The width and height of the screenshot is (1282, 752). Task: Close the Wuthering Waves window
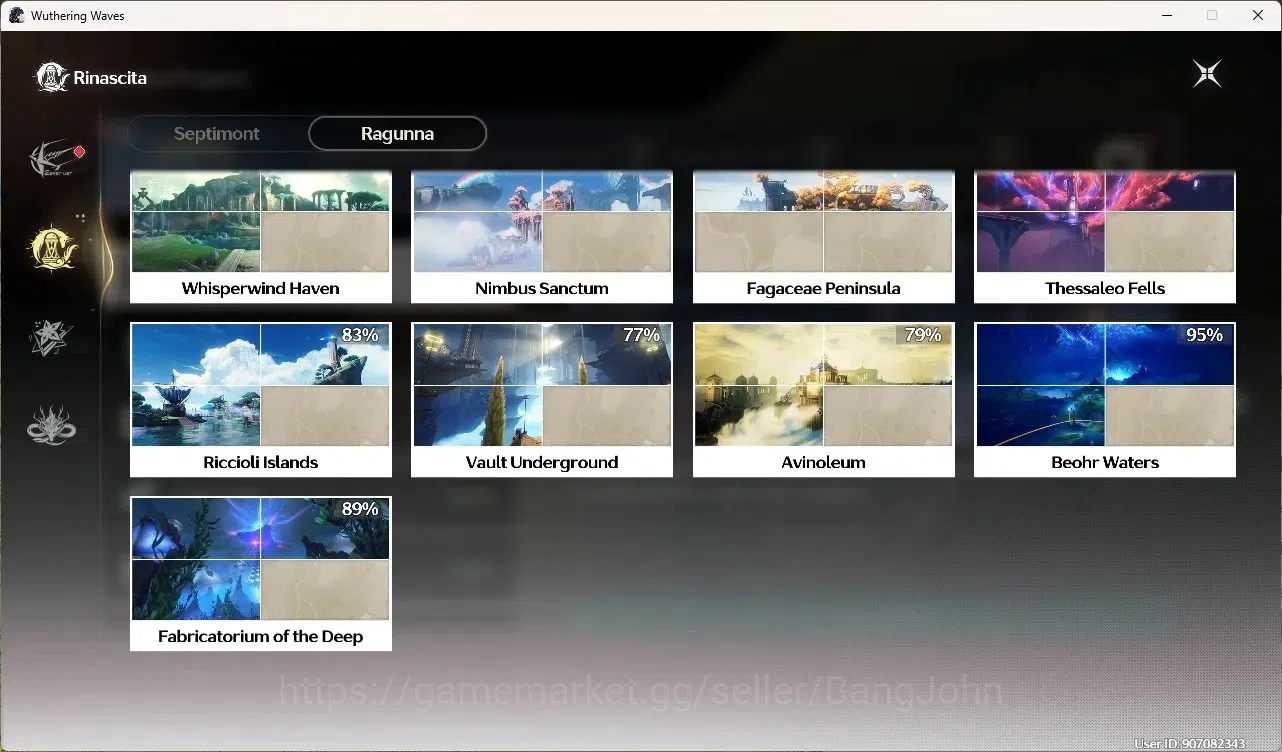pyautogui.click(x=1258, y=16)
